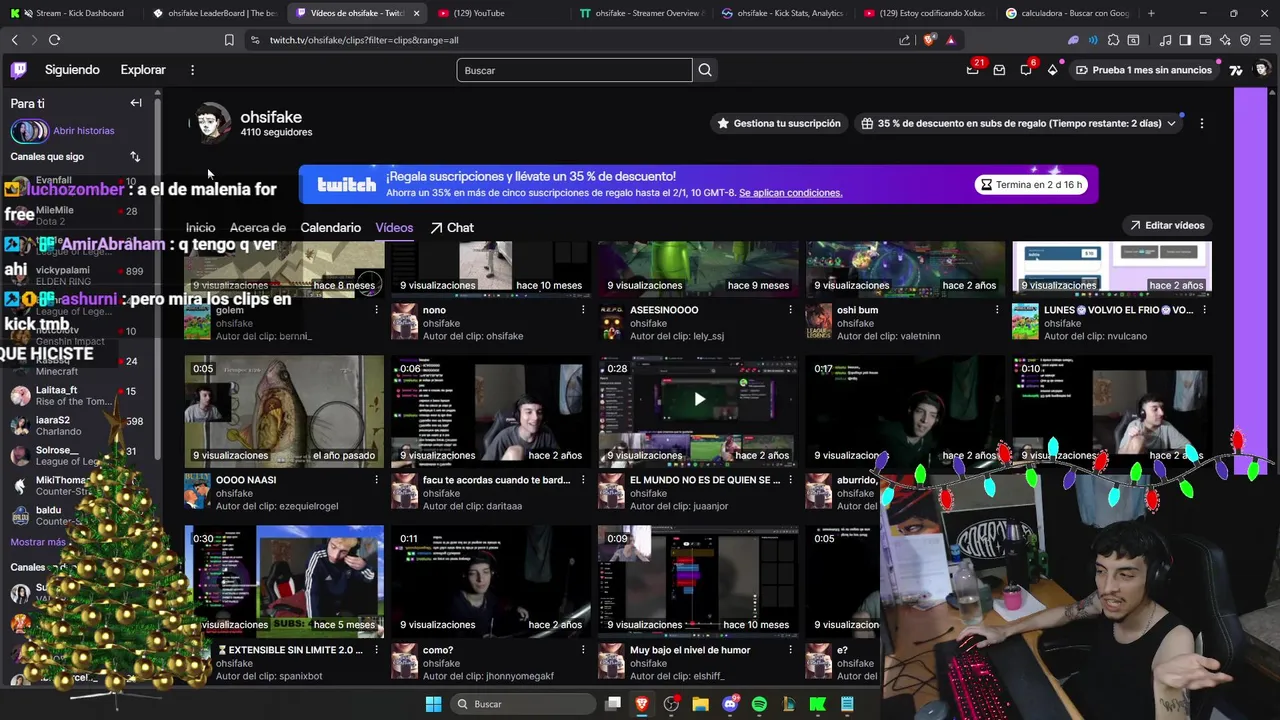Viewport: 1280px width, 720px height.
Task: Click the share page icon in address bar
Action: pyautogui.click(x=905, y=40)
